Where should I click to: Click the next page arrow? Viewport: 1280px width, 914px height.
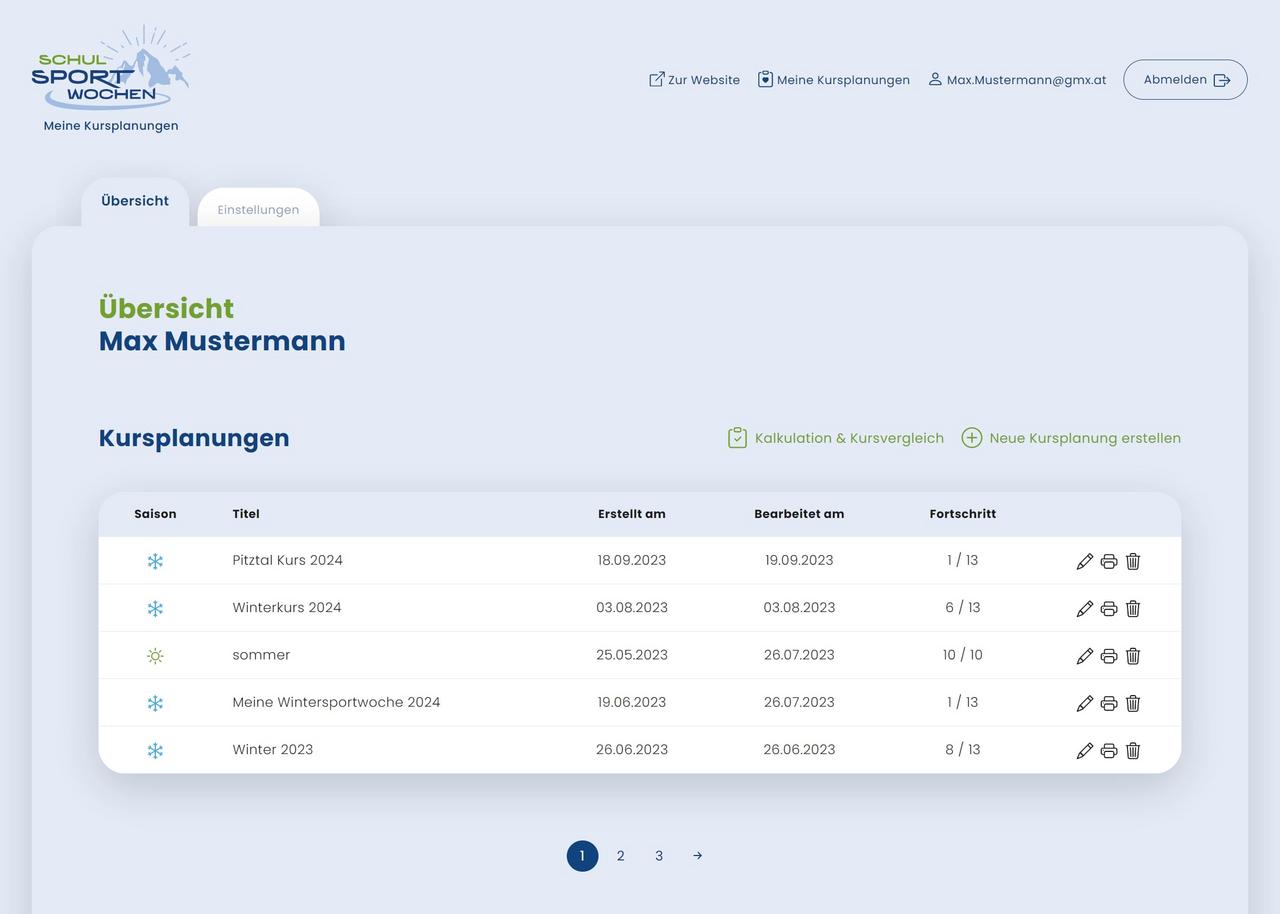(697, 855)
